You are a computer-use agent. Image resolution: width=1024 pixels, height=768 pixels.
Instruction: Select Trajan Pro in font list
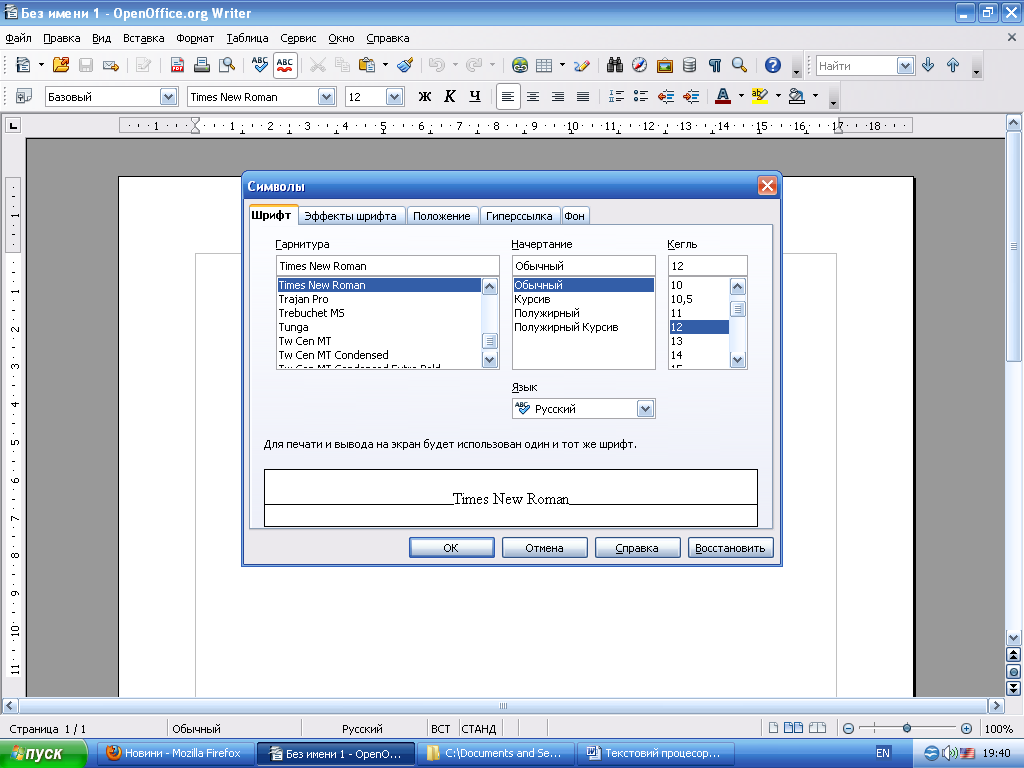pyautogui.click(x=379, y=299)
